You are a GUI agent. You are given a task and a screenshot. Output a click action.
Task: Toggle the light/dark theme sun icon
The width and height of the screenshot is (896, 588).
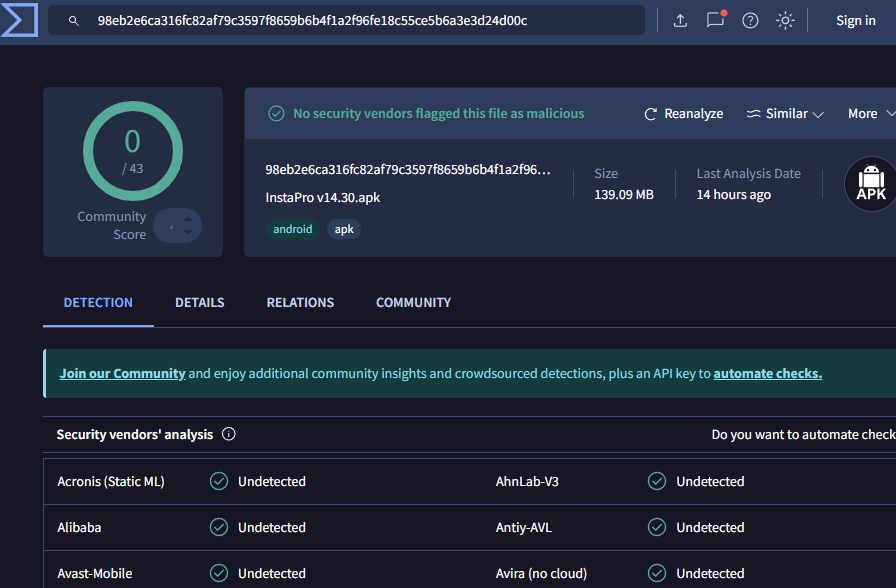tap(785, 21)
